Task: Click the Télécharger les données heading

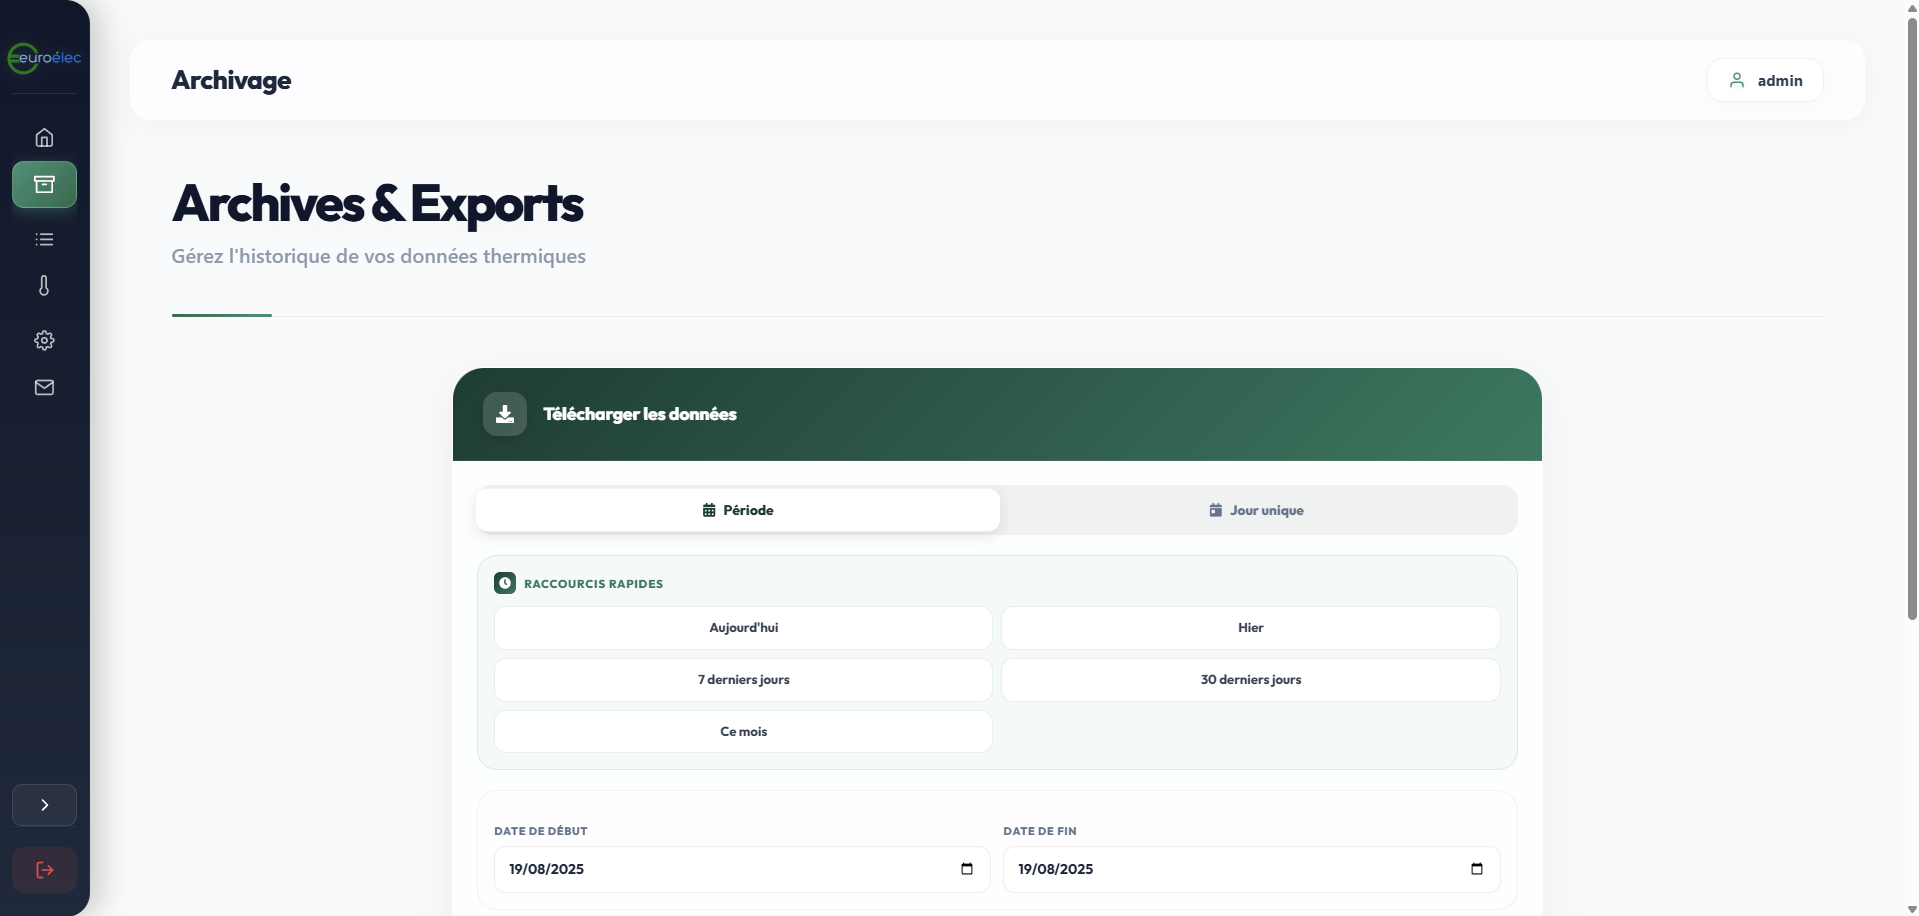Action: [x=640, y=414]
